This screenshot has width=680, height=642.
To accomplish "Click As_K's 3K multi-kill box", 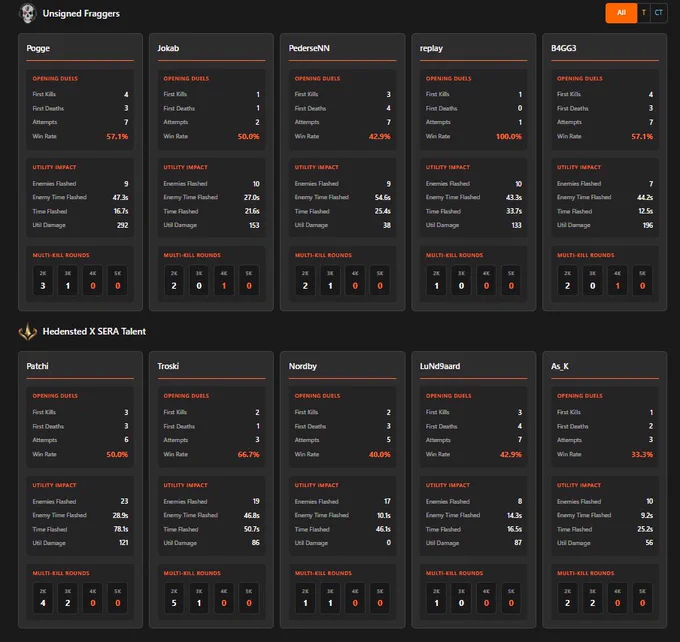I will [x=592, y=598].
